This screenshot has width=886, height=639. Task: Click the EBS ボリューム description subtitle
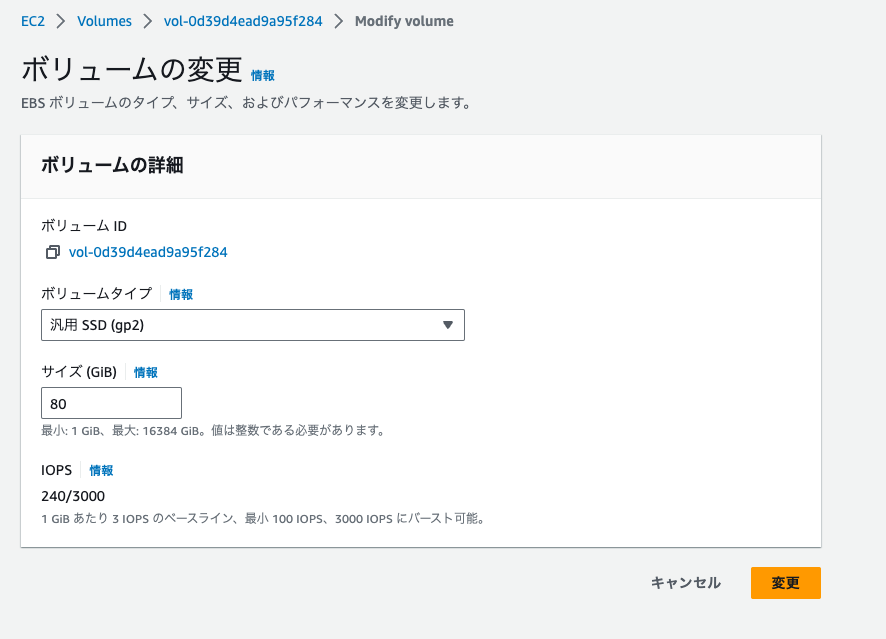(x=246, y=103)
